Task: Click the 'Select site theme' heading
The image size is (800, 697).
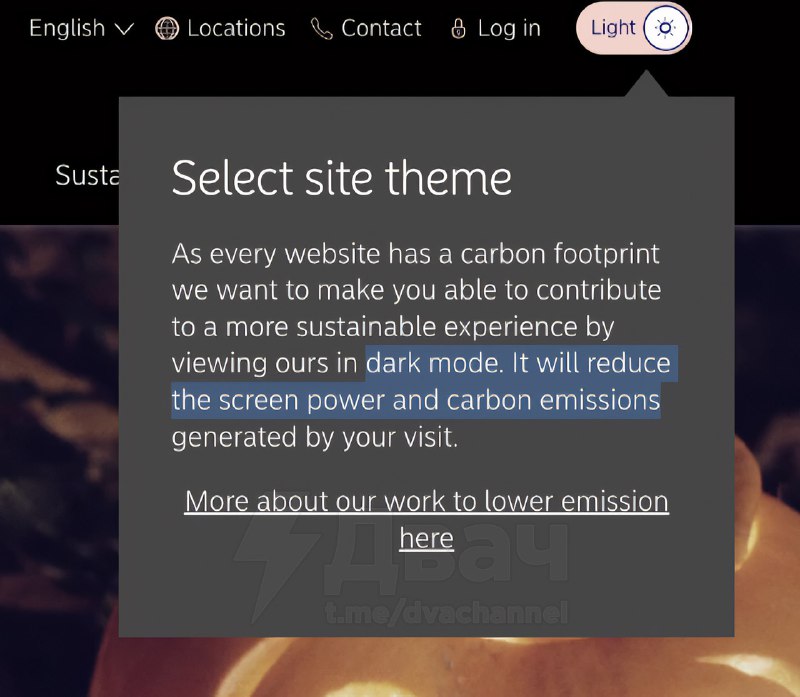Action: click(x=342, y=179)
